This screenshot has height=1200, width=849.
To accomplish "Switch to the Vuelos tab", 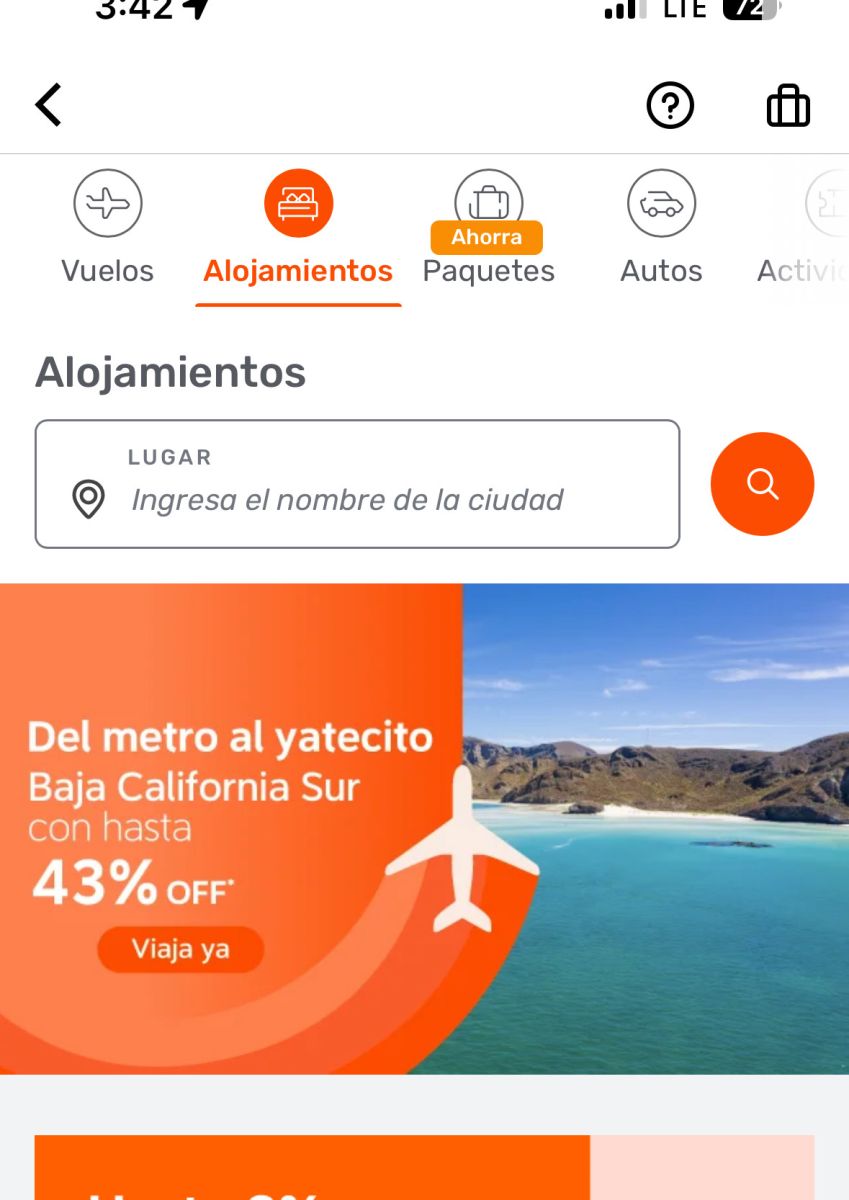I will 108,271.
